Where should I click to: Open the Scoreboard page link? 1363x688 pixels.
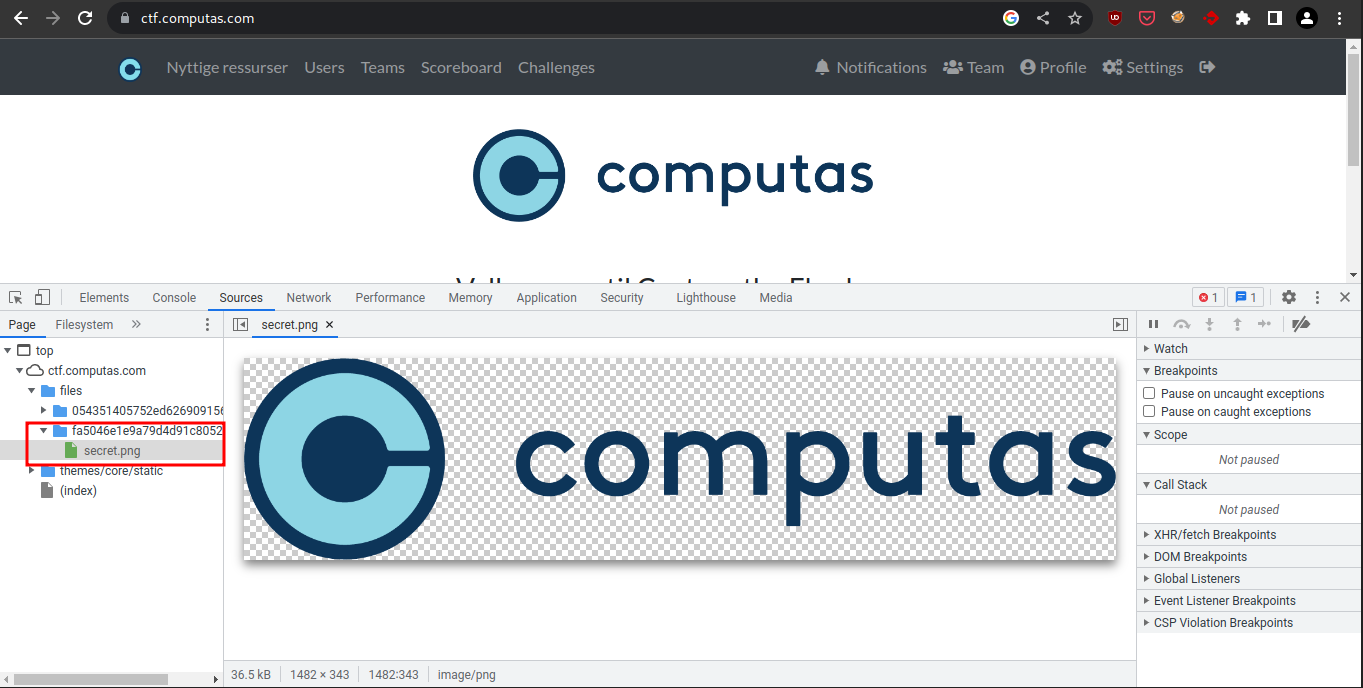461,68
